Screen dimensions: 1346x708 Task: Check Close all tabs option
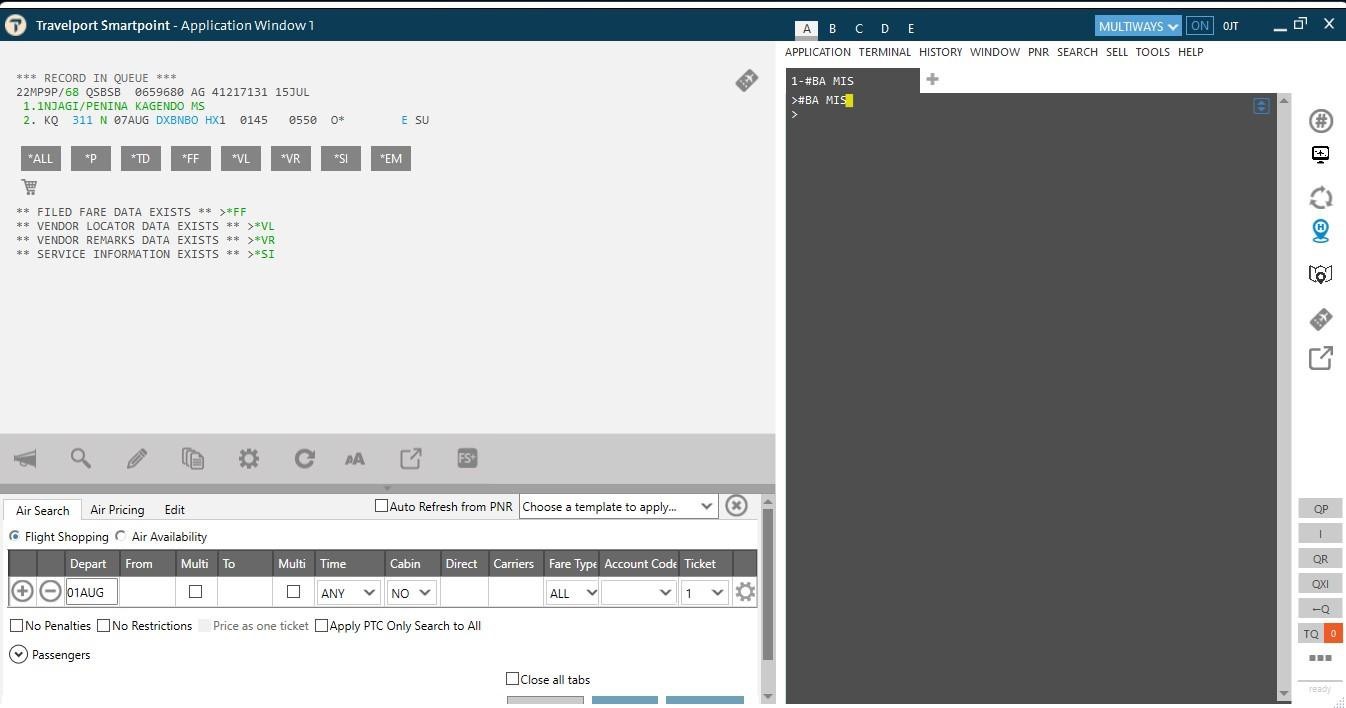pyautogui.click(x=512, y=679)
